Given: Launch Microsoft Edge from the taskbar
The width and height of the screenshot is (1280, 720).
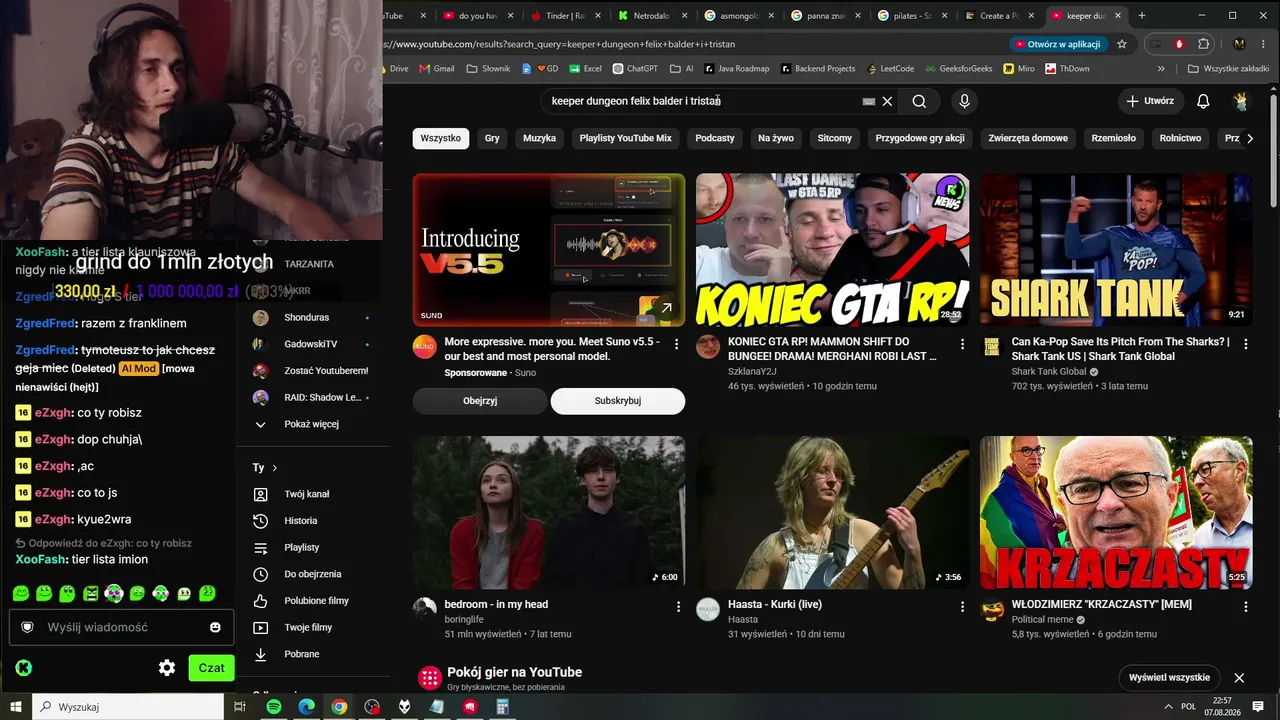Looking at the screenshot, I should click(307, 707).
